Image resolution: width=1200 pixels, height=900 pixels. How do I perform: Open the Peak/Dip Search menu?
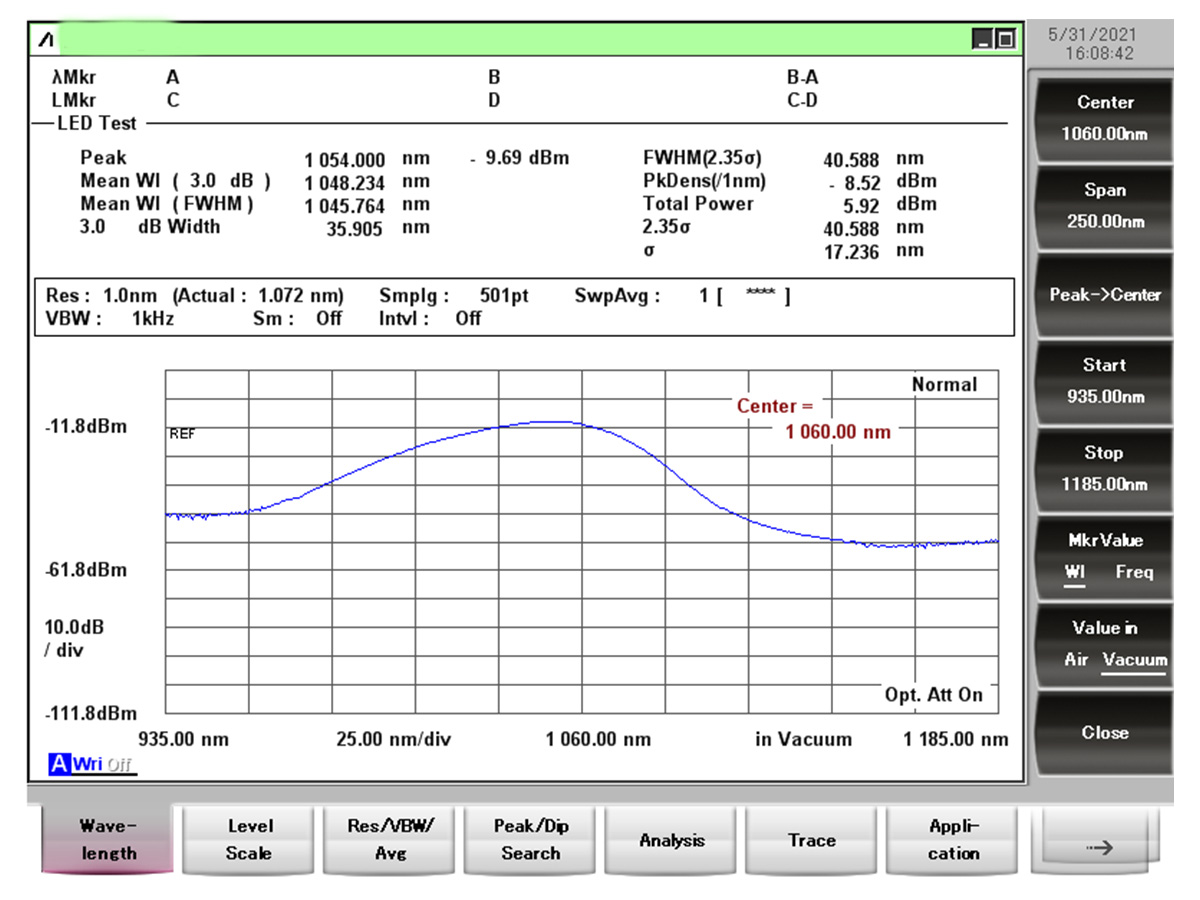[x=530, y=840]
